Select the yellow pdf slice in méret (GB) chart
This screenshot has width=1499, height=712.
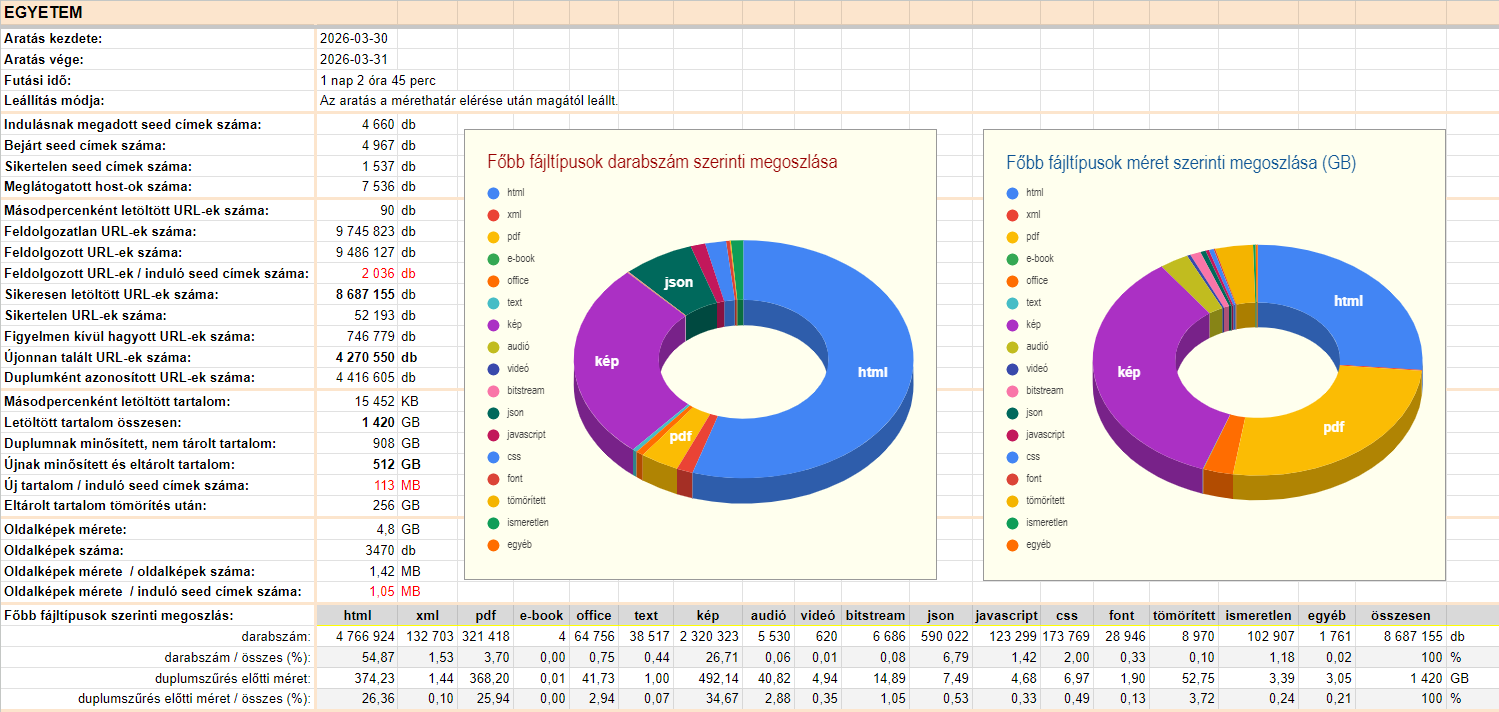tap(1320, 430)
